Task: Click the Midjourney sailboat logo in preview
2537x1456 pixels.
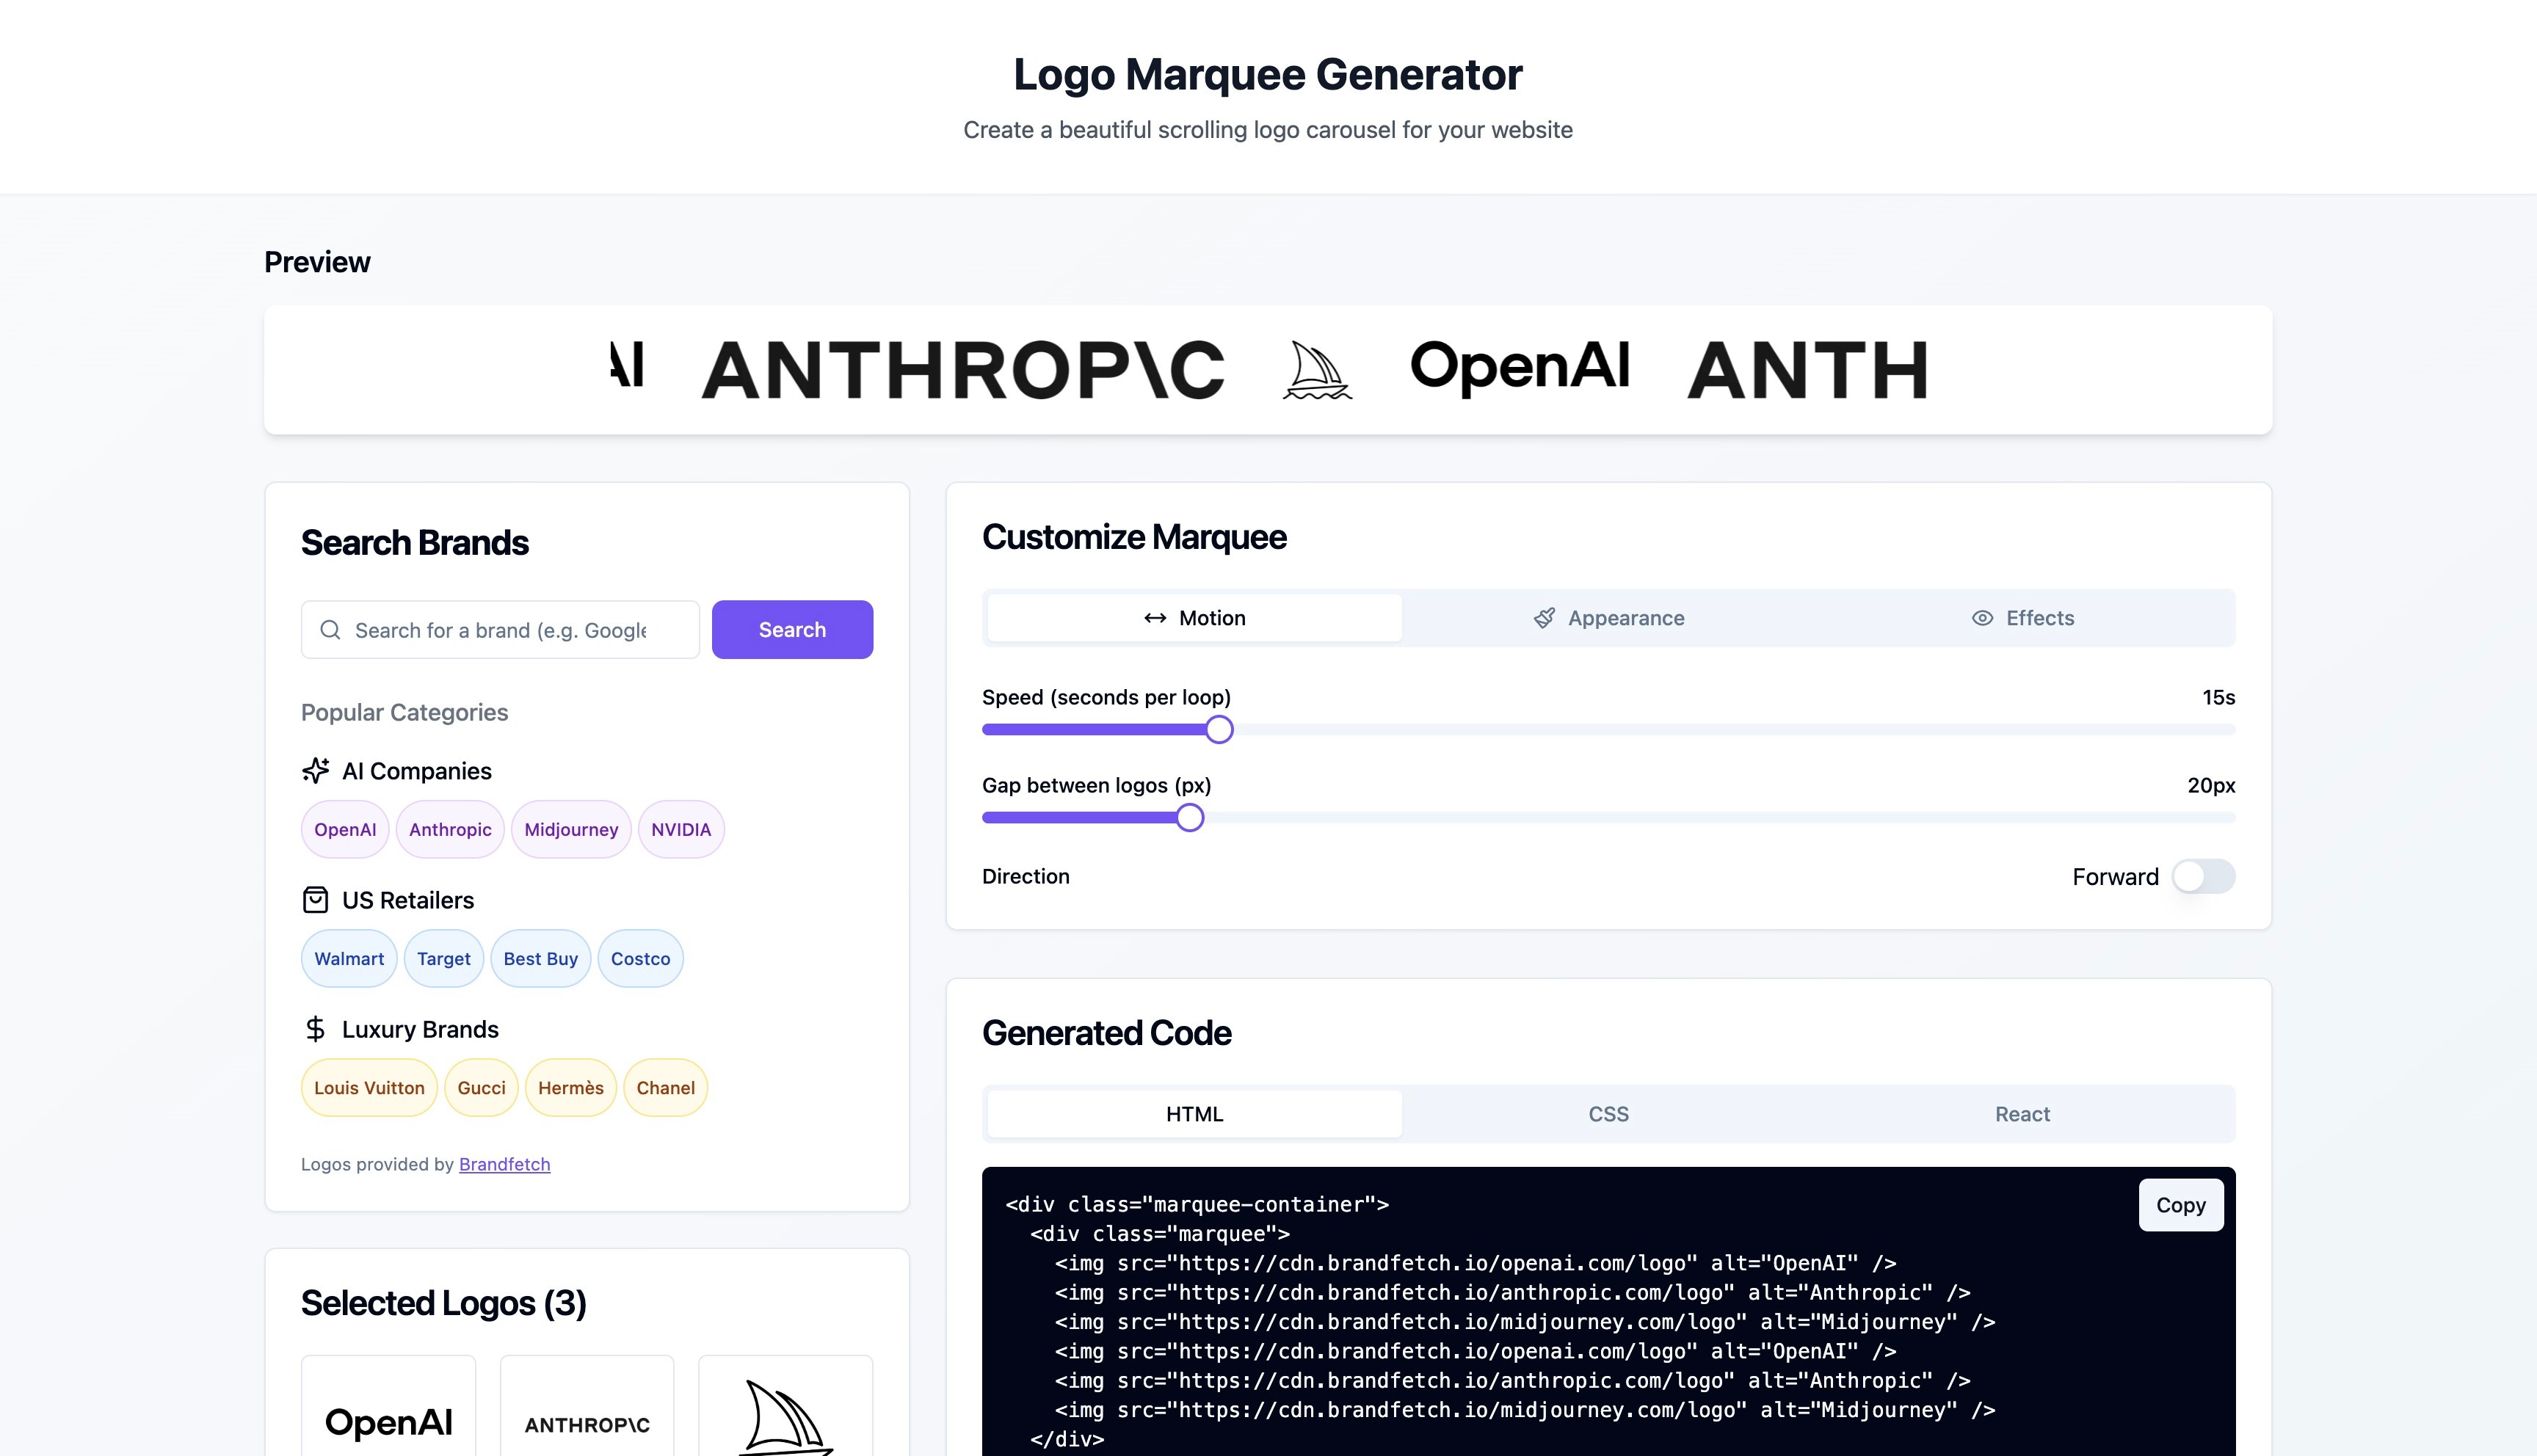Action: [x=1316, y=371]
